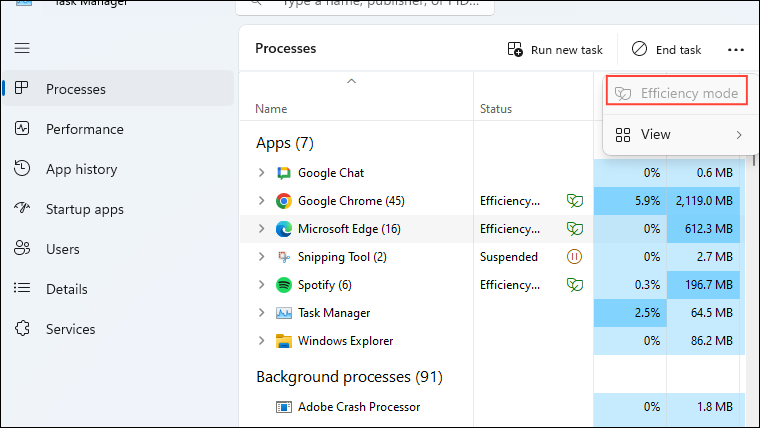This screenshot has height=428, width=760.
Task: Expand the Spotify process group
Action: pos(262,285)
